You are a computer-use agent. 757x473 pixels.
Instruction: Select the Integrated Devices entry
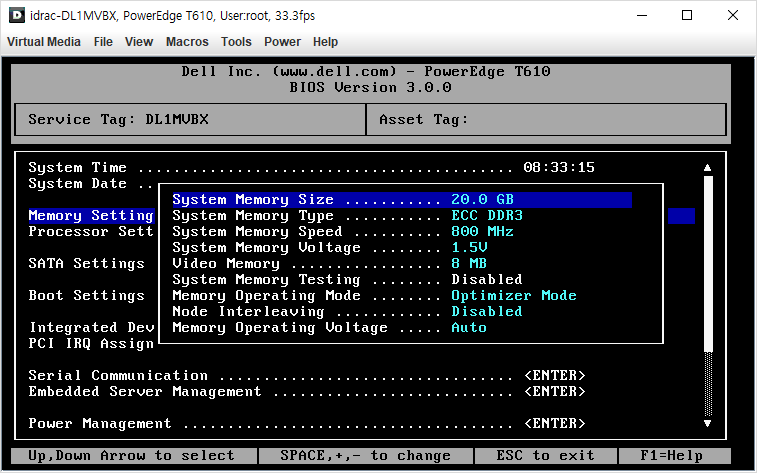pos(92,327)
